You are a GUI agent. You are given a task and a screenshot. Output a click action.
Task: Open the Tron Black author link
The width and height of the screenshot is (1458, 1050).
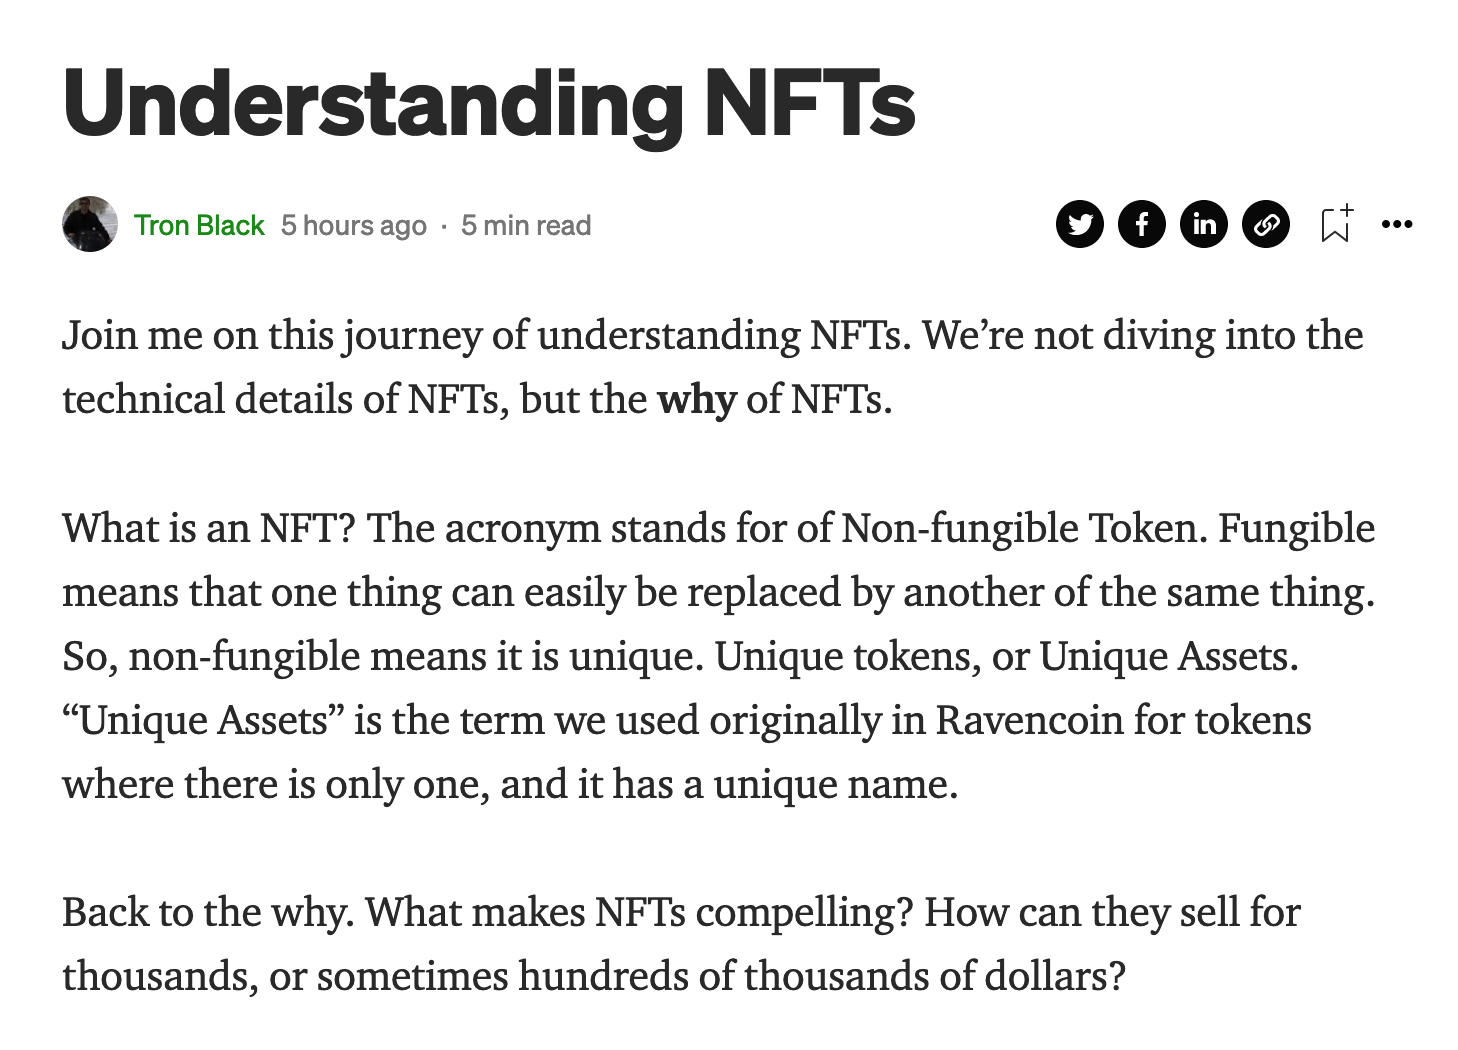(199, 225)
